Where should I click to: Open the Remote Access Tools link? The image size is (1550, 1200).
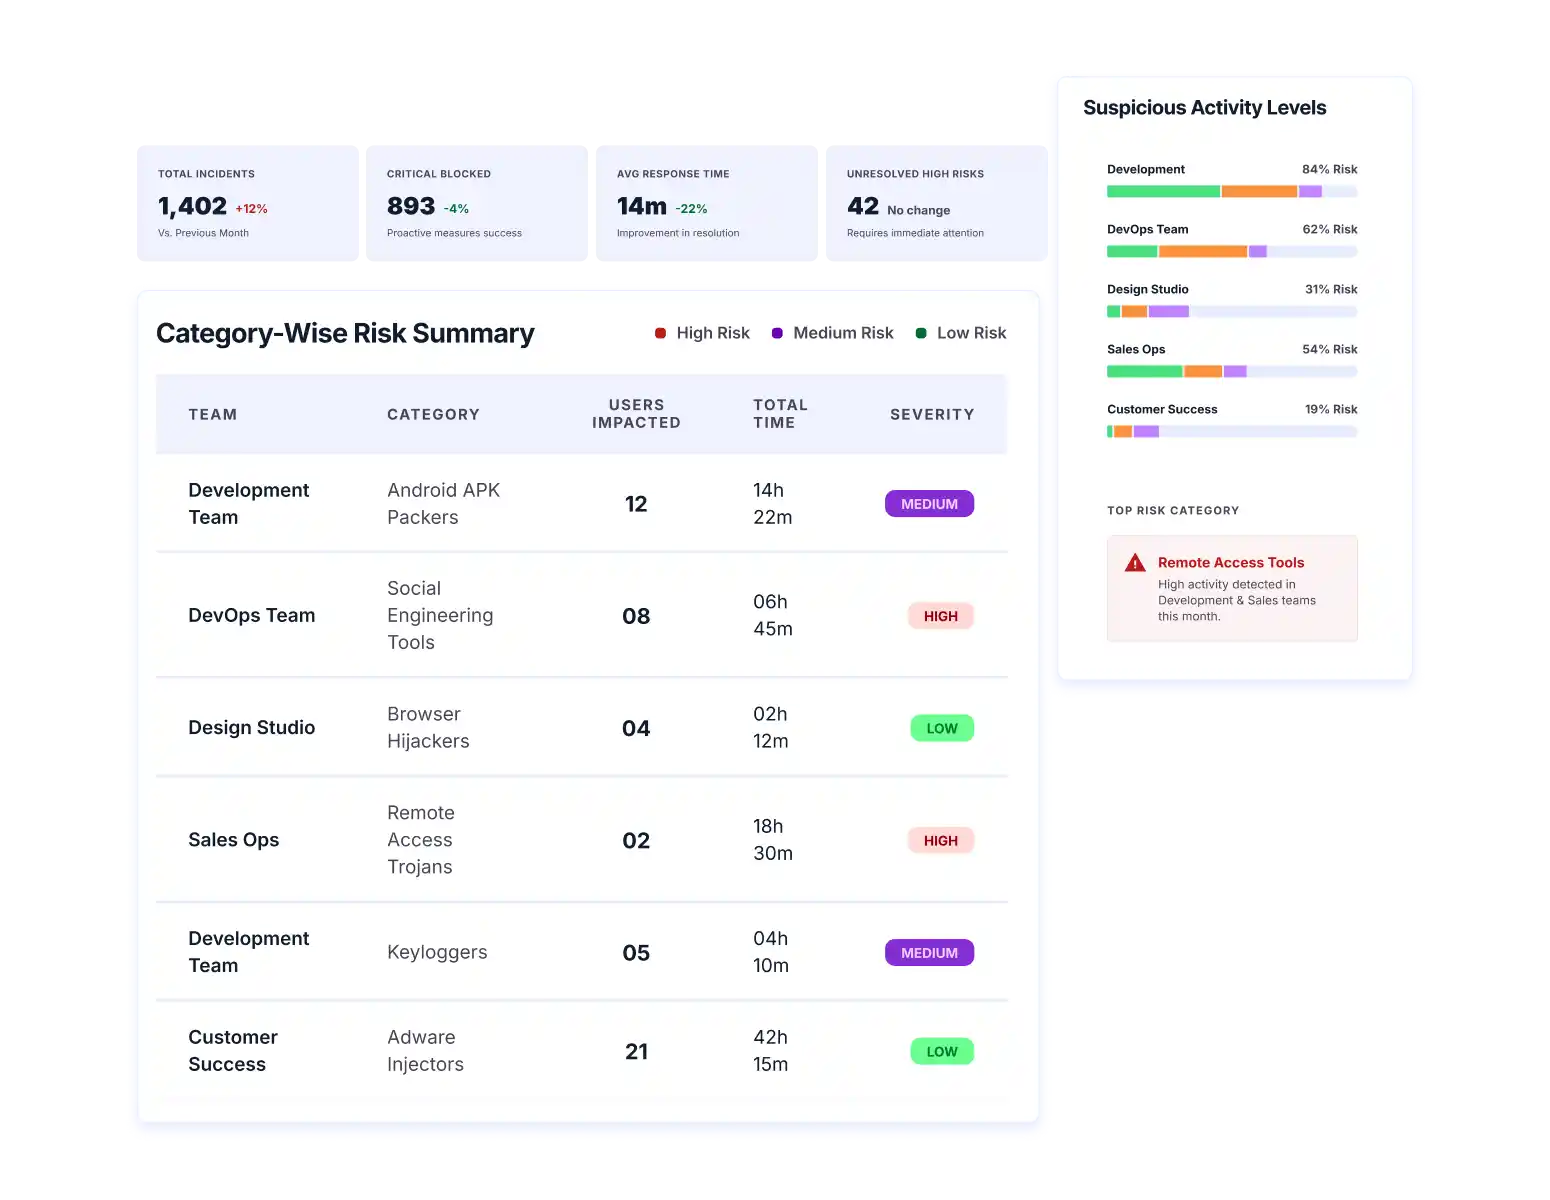[x=1231, y=563]
